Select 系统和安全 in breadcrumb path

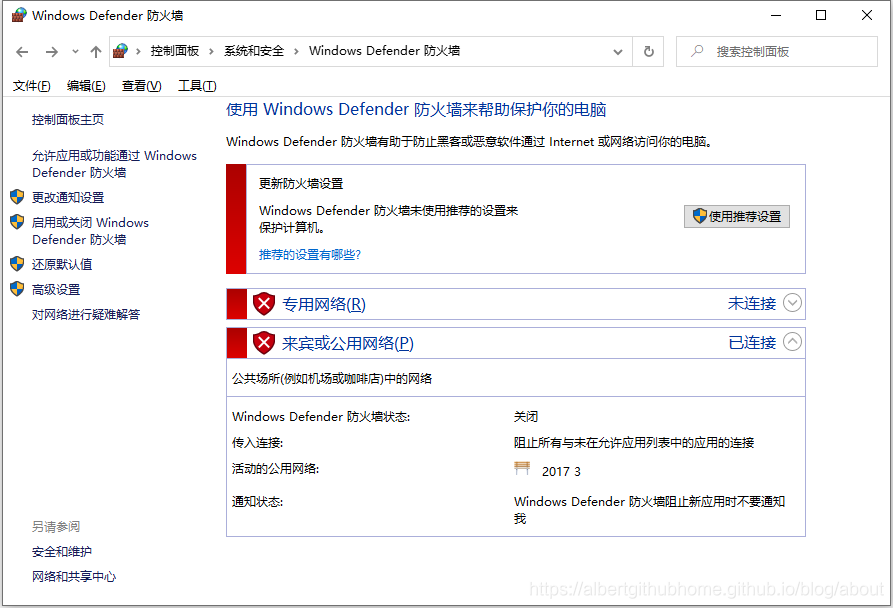[x=254, y=51]
